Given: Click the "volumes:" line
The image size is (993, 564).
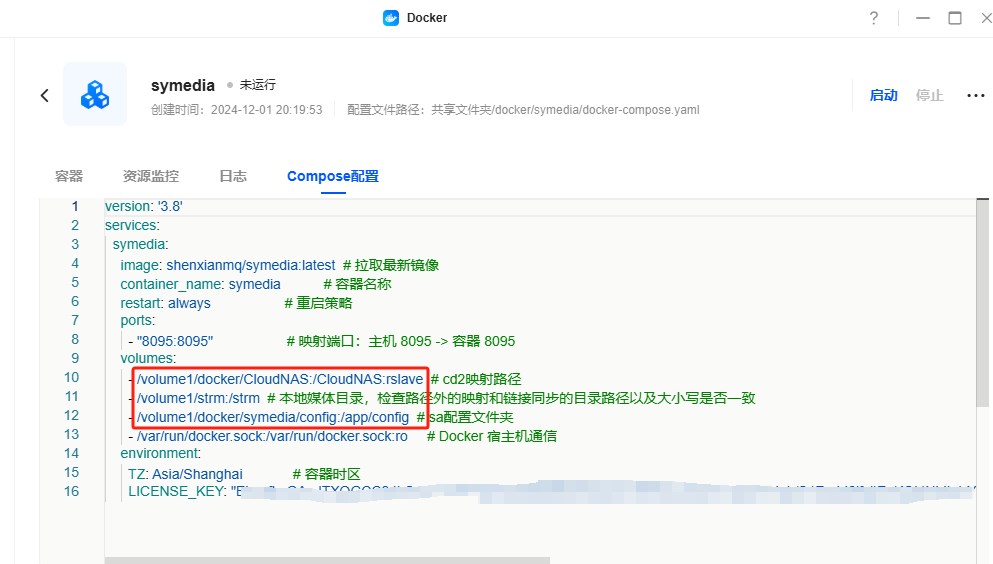Looking at the screenshot, I should (148, 358).
